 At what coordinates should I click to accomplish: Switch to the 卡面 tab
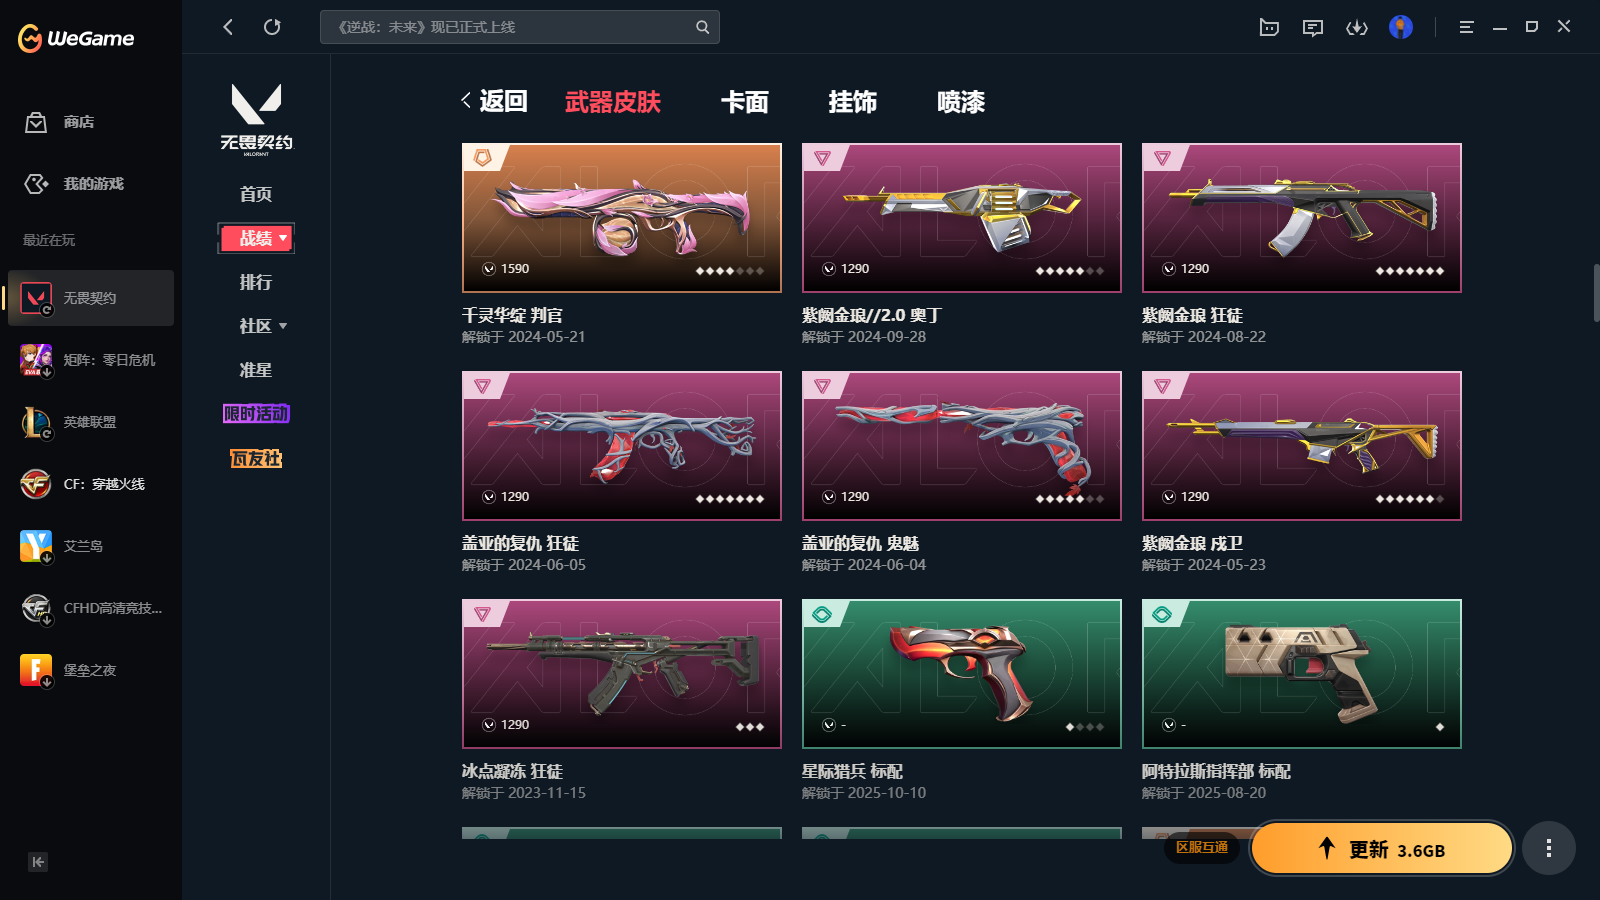click(745, 102)
